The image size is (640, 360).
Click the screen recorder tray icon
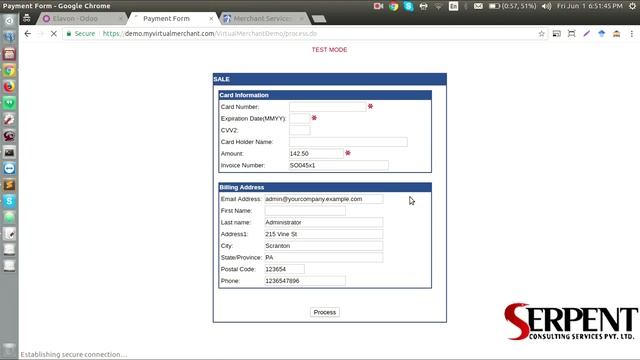[x=378, y=6]
